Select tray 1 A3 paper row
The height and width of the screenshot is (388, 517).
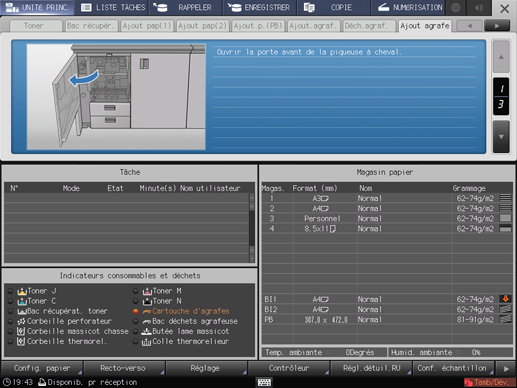(x=387, y=198)
